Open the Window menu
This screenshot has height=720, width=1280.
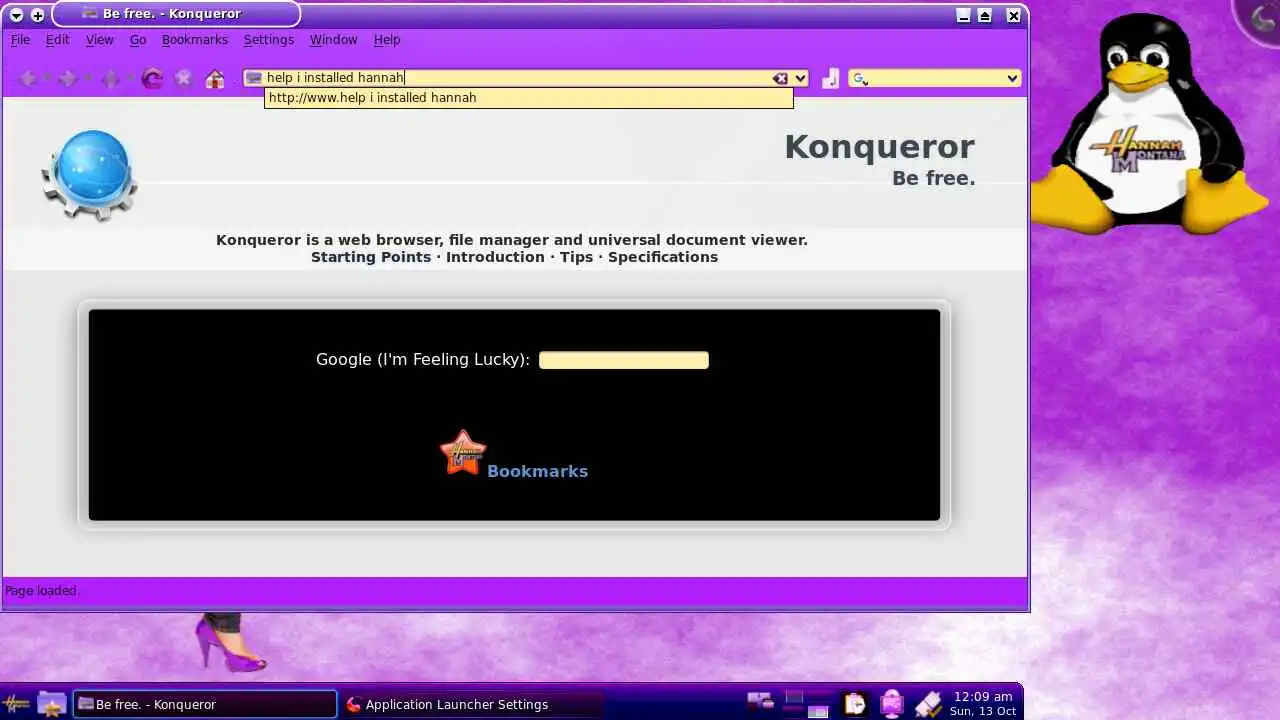333,39
